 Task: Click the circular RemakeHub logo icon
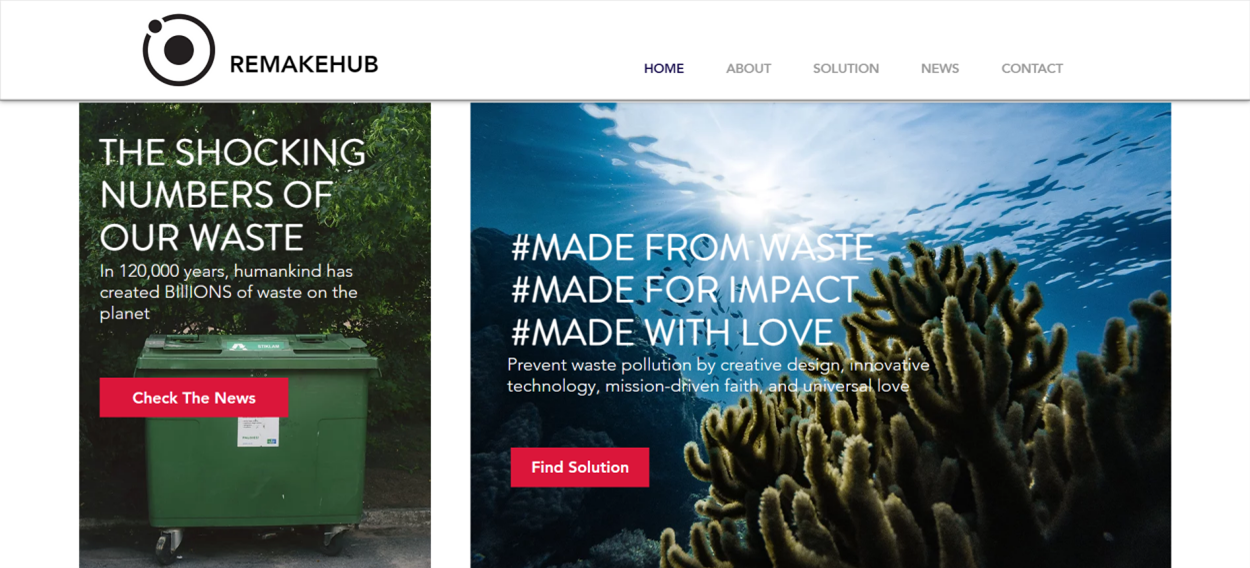click(178, 49)
